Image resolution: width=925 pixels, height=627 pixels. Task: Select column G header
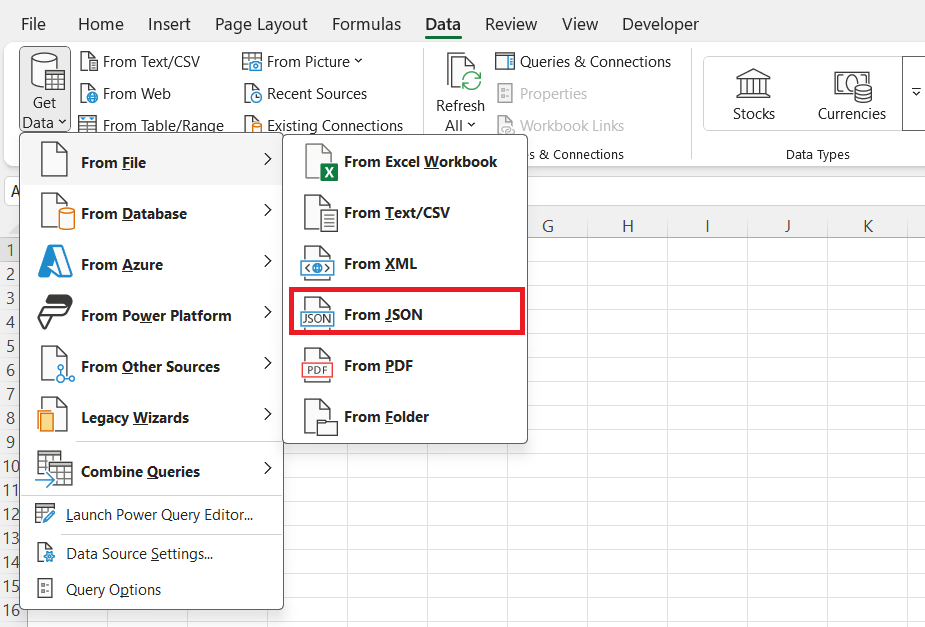(x=547, y=226)
